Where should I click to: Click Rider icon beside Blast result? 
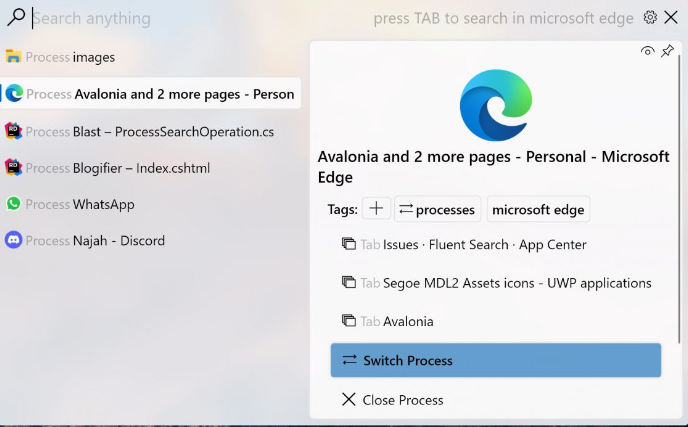(x=13, y=131)
